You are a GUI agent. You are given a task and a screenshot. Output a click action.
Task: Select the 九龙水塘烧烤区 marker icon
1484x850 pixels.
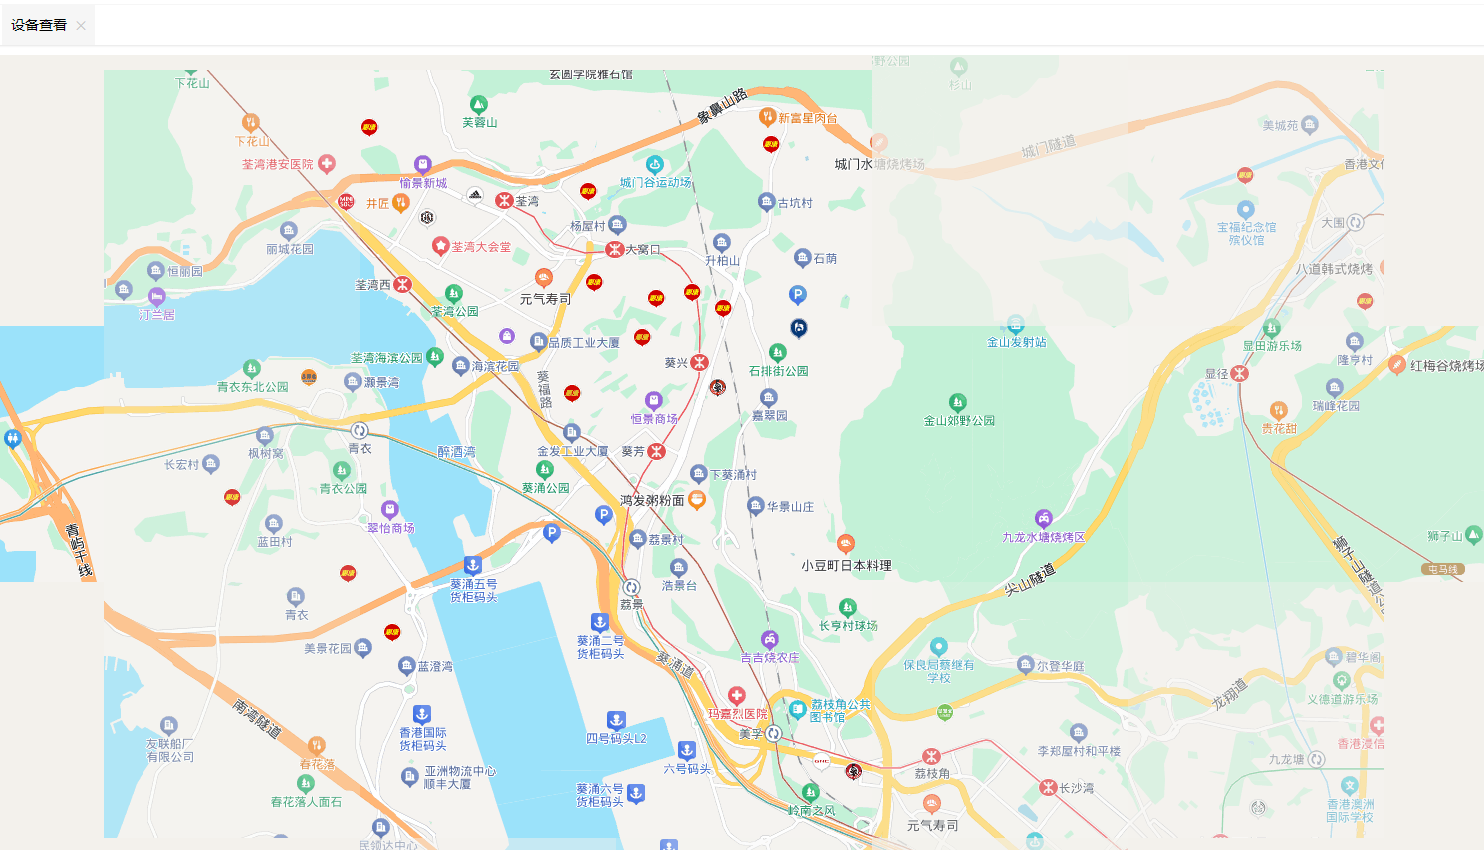tap(1043, 519)
